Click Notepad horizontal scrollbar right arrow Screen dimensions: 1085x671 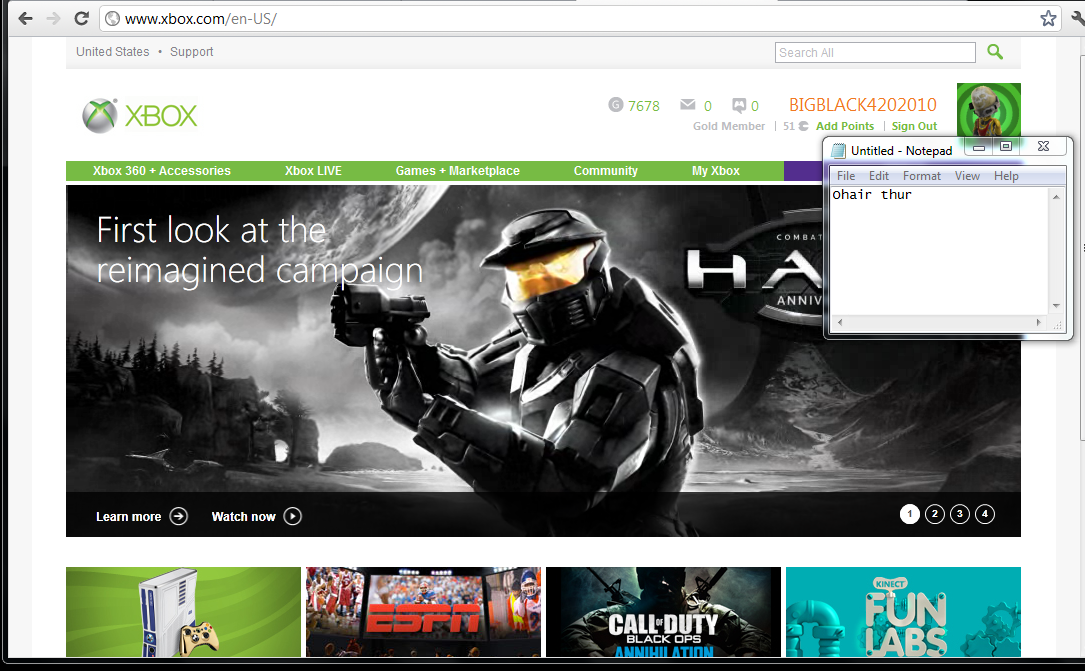[x=1039, y=322]
